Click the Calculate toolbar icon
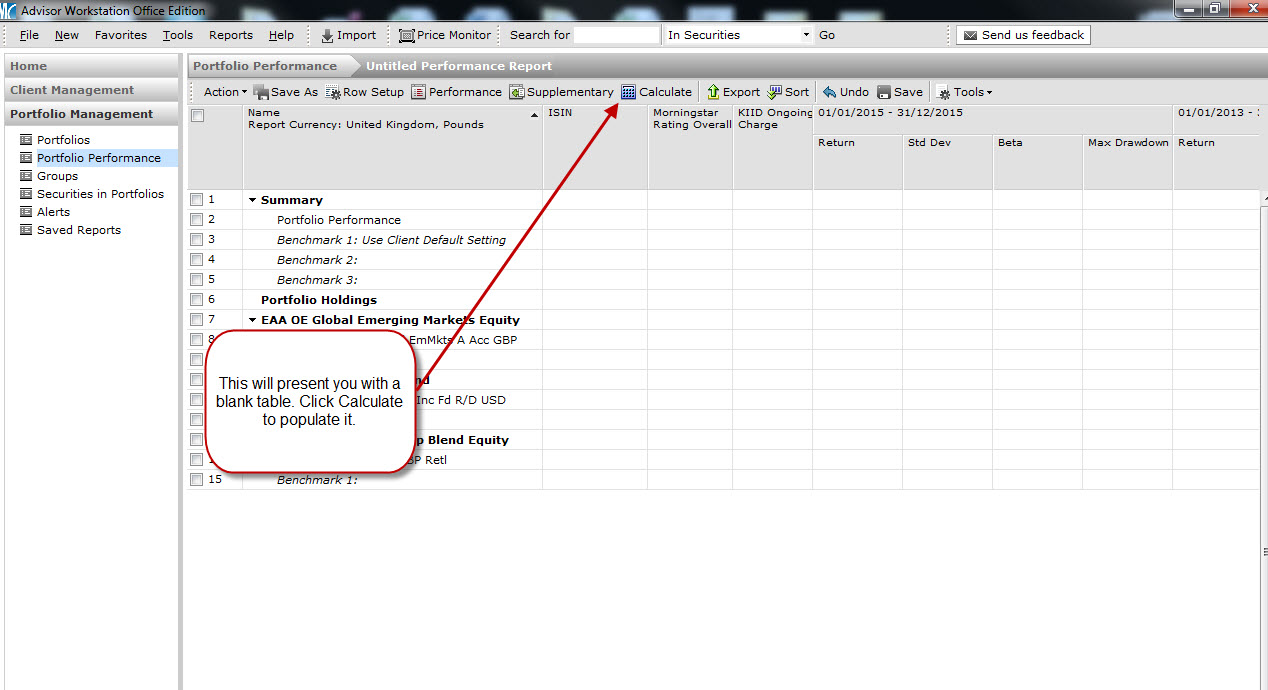This screenshot has width=1268, height=690. click(x=629, y=92)
